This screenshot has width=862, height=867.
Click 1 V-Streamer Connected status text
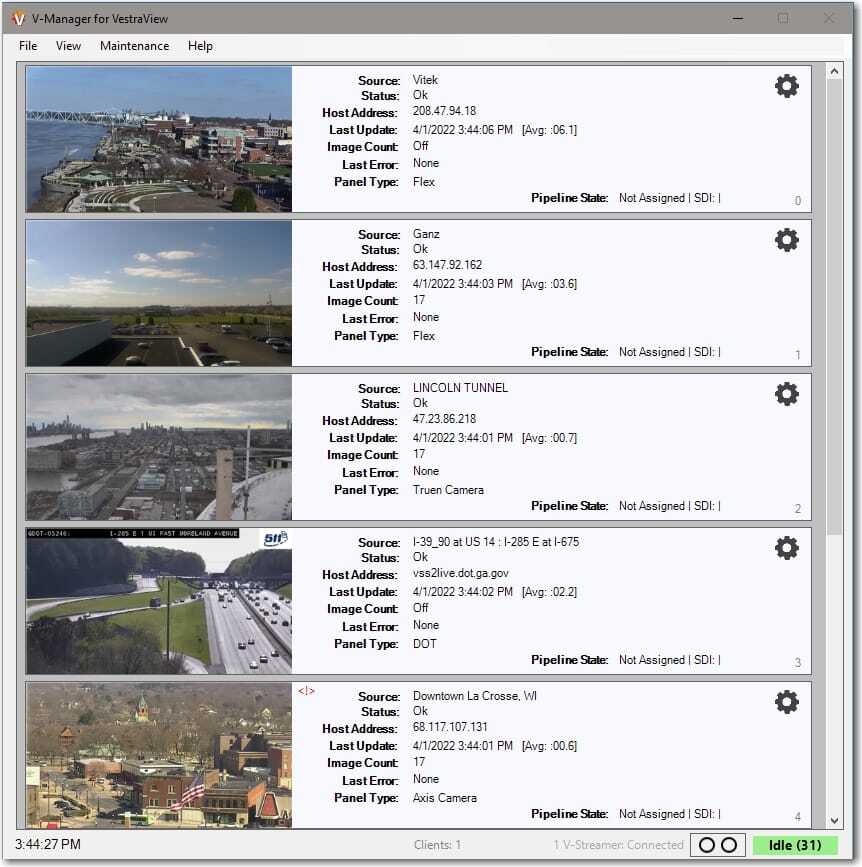(x=619, y=845)
